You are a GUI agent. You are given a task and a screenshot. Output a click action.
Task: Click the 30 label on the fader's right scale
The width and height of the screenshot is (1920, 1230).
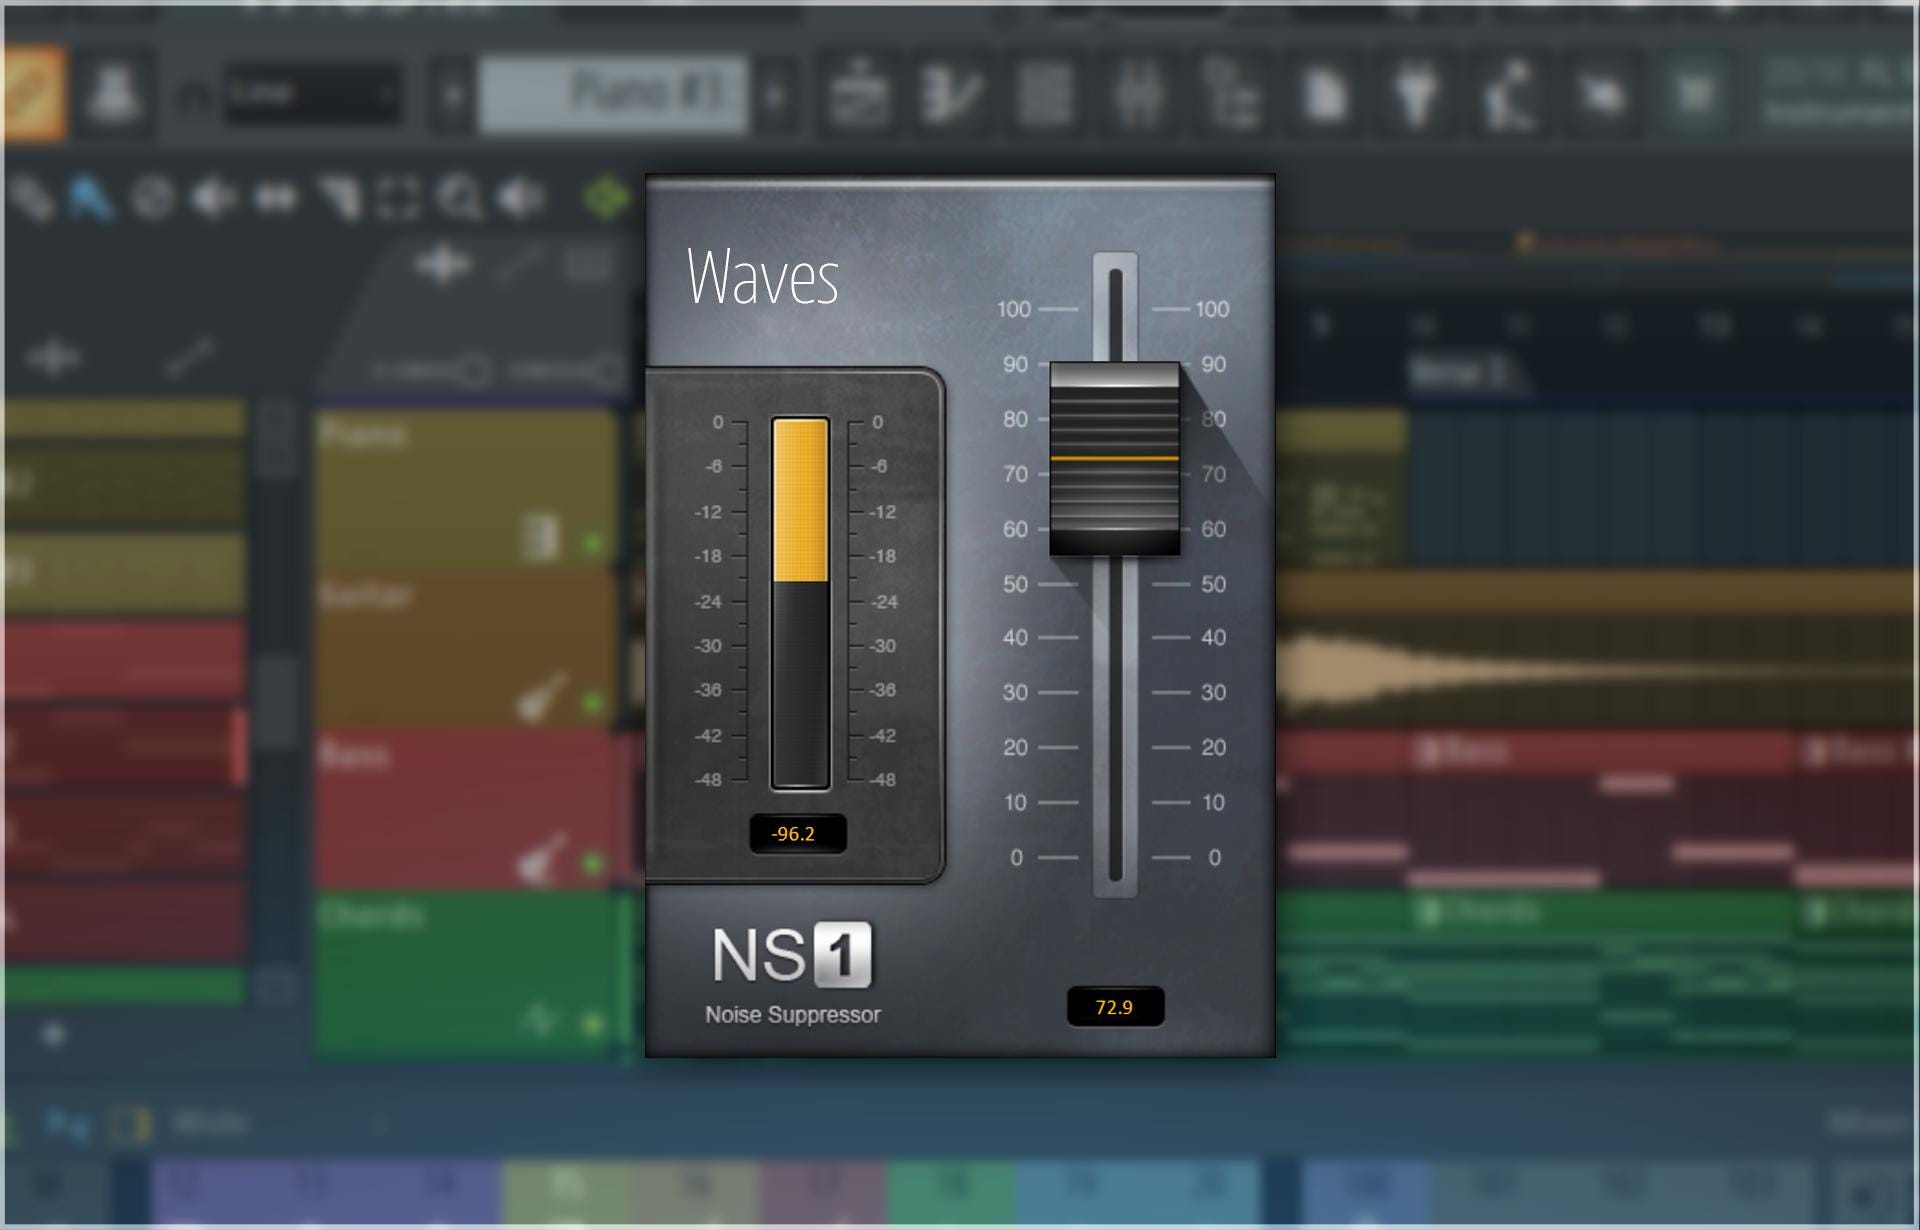click(1213, 692)
